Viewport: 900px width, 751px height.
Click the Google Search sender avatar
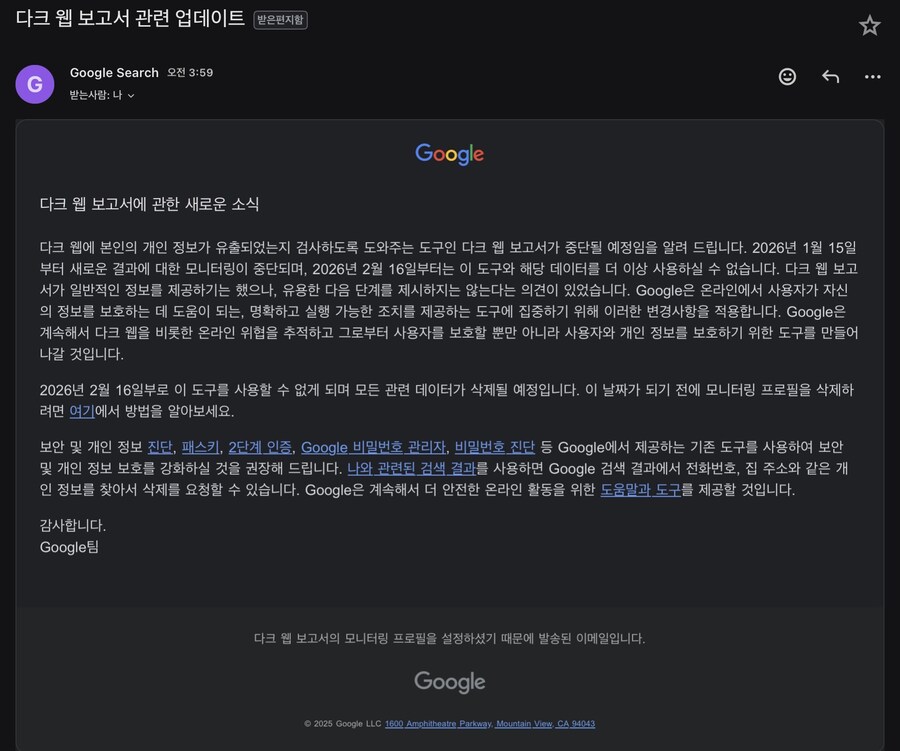(x=35, y=84)
